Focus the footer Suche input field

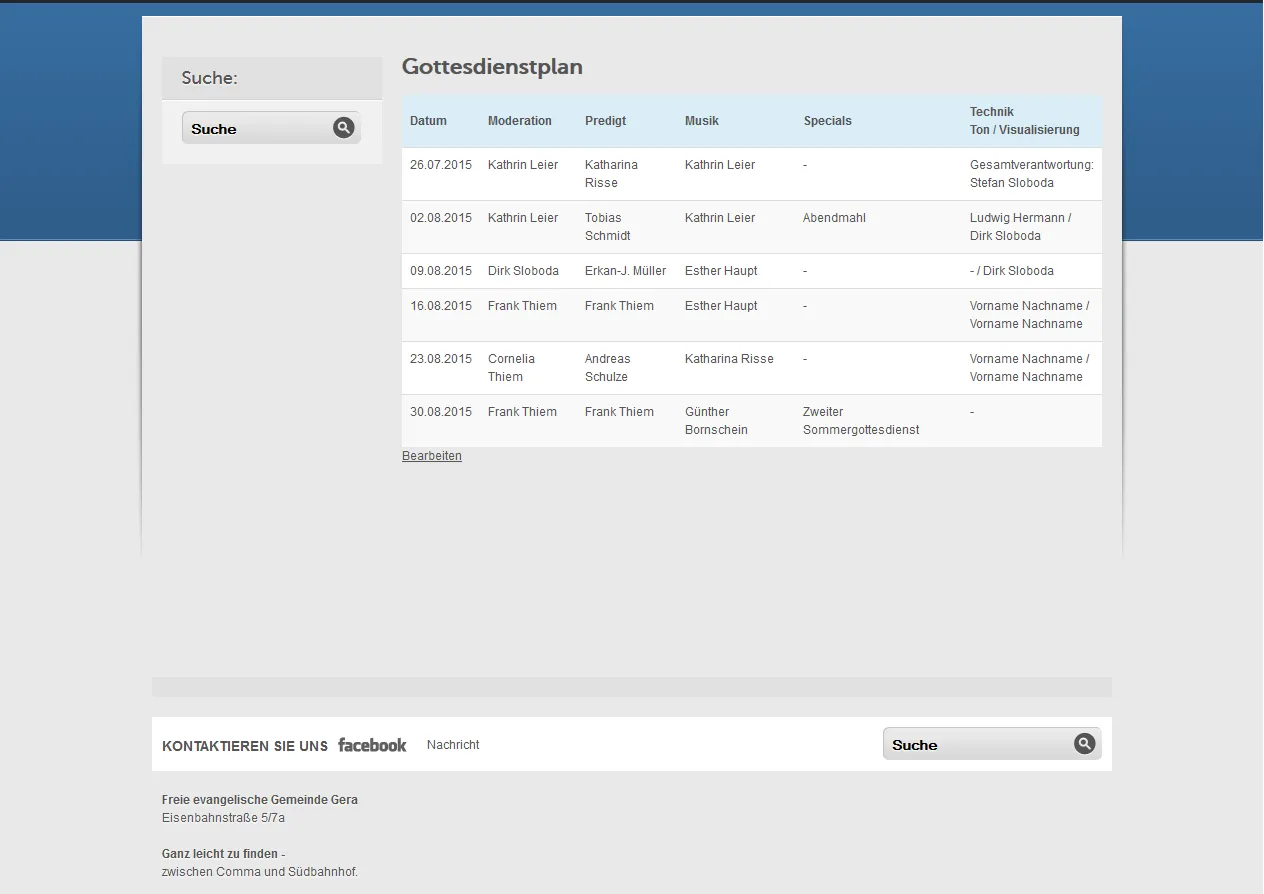[992, 744]
